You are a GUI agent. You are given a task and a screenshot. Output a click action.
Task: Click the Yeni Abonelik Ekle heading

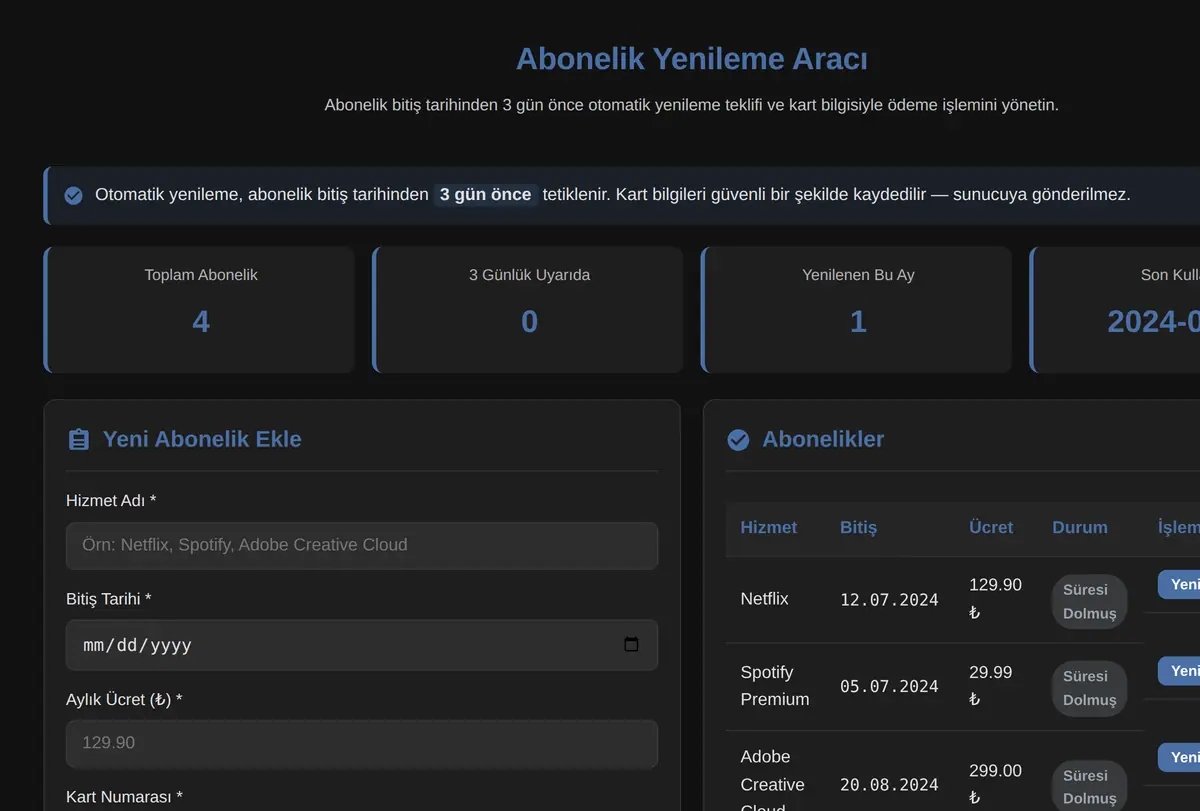click(x=202, y=439)
